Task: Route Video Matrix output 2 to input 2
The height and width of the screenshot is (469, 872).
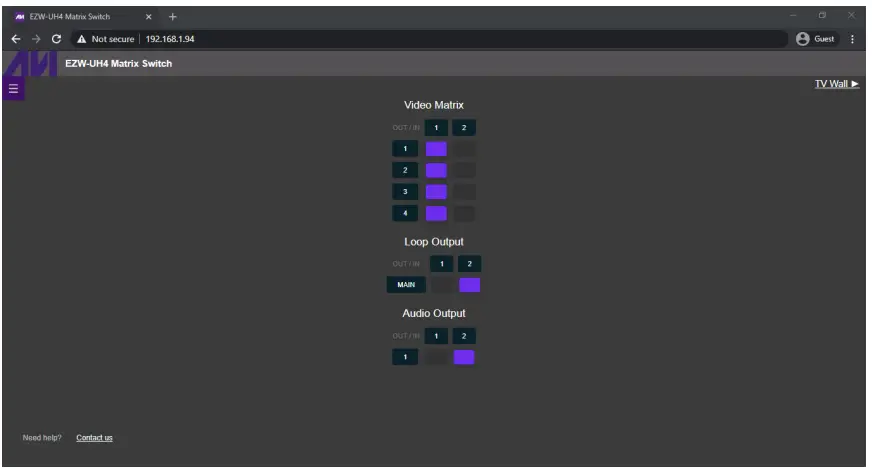Action: [464, 170]
